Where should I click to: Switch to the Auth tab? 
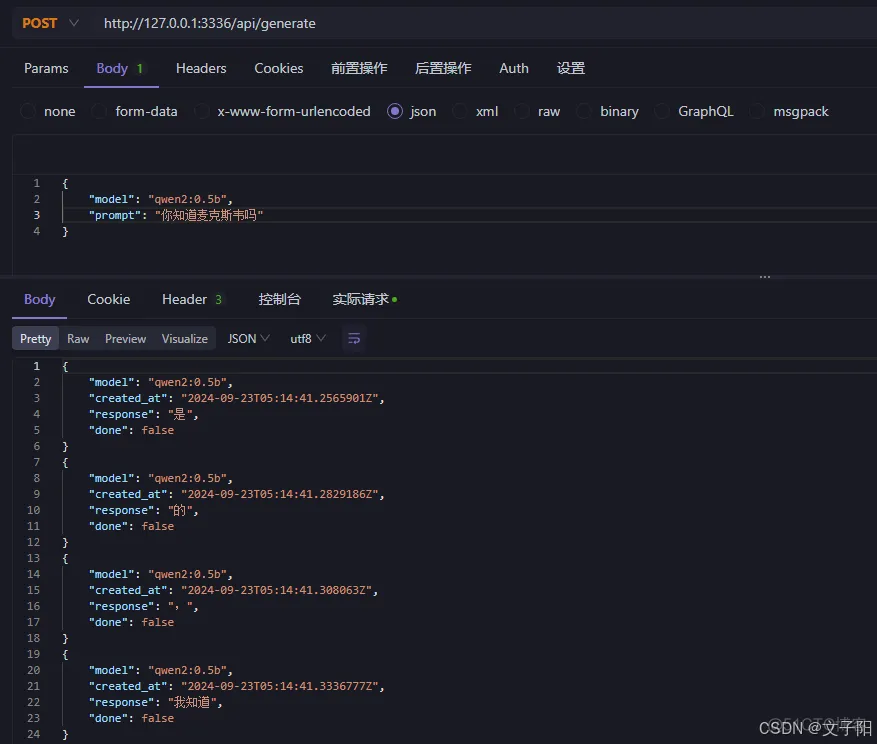514,68
